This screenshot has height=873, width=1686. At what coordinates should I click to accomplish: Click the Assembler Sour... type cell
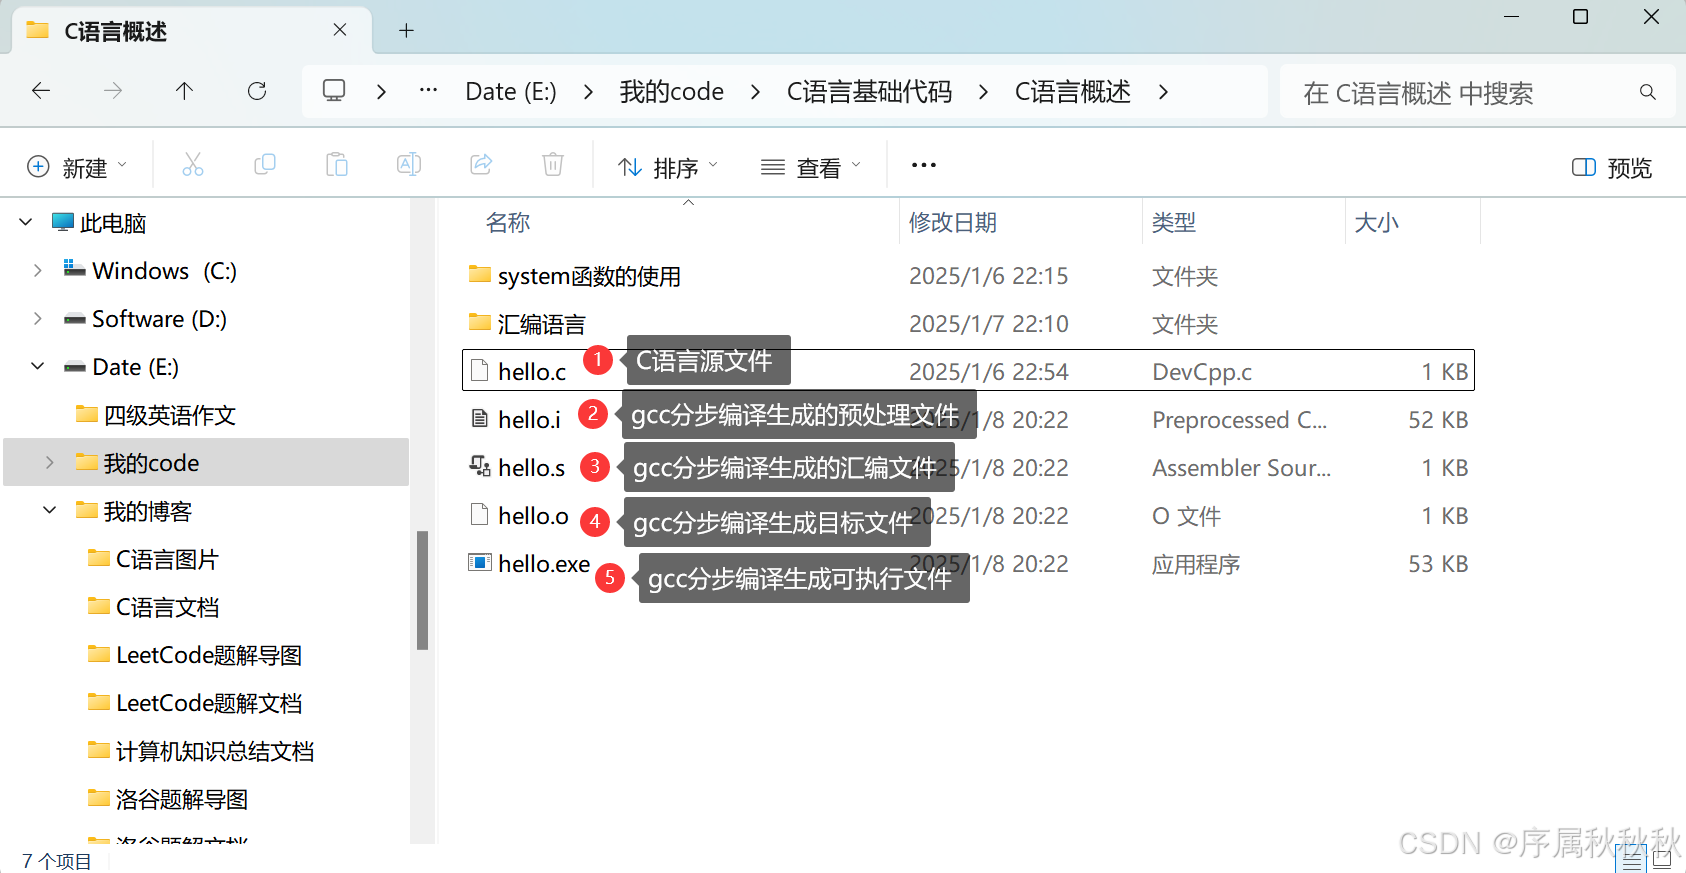click(1242, 468)
